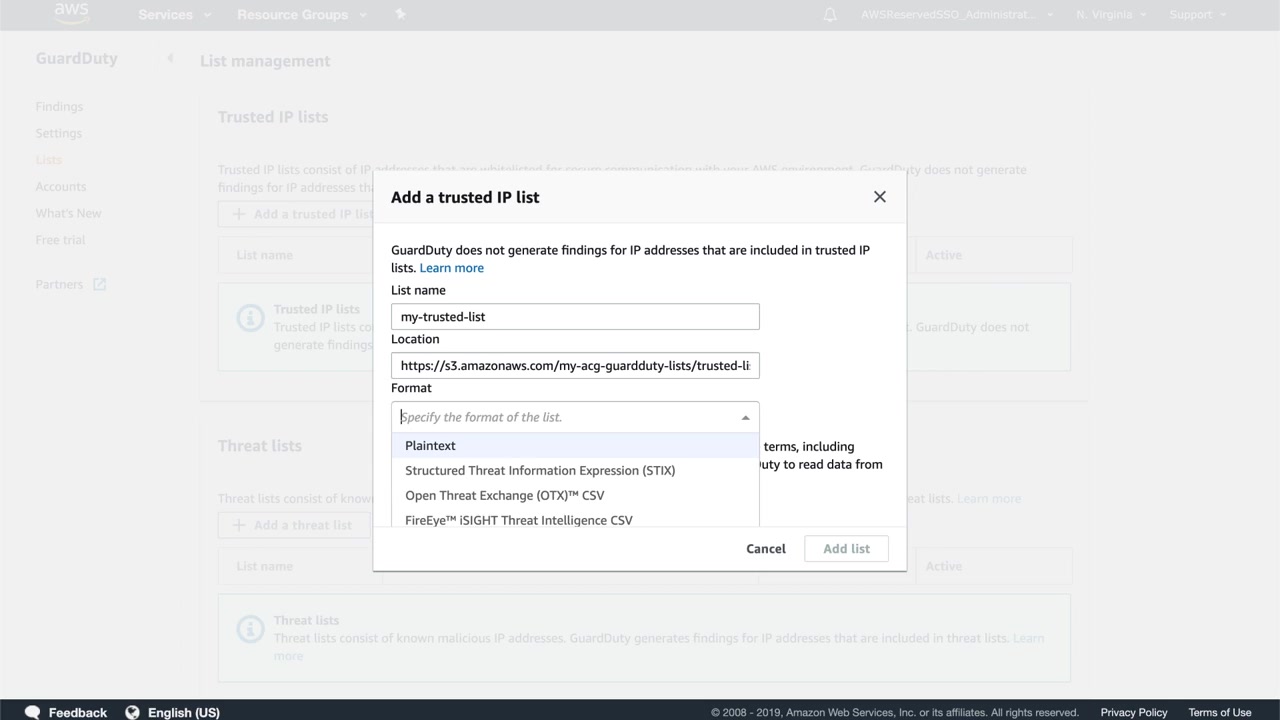Click the Partners external link icon

(x=99, y=285)
